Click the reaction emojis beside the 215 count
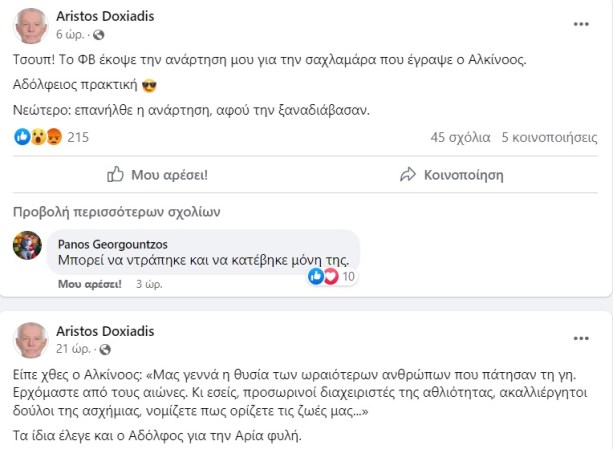Screen dimensions: 613x449 38,137
